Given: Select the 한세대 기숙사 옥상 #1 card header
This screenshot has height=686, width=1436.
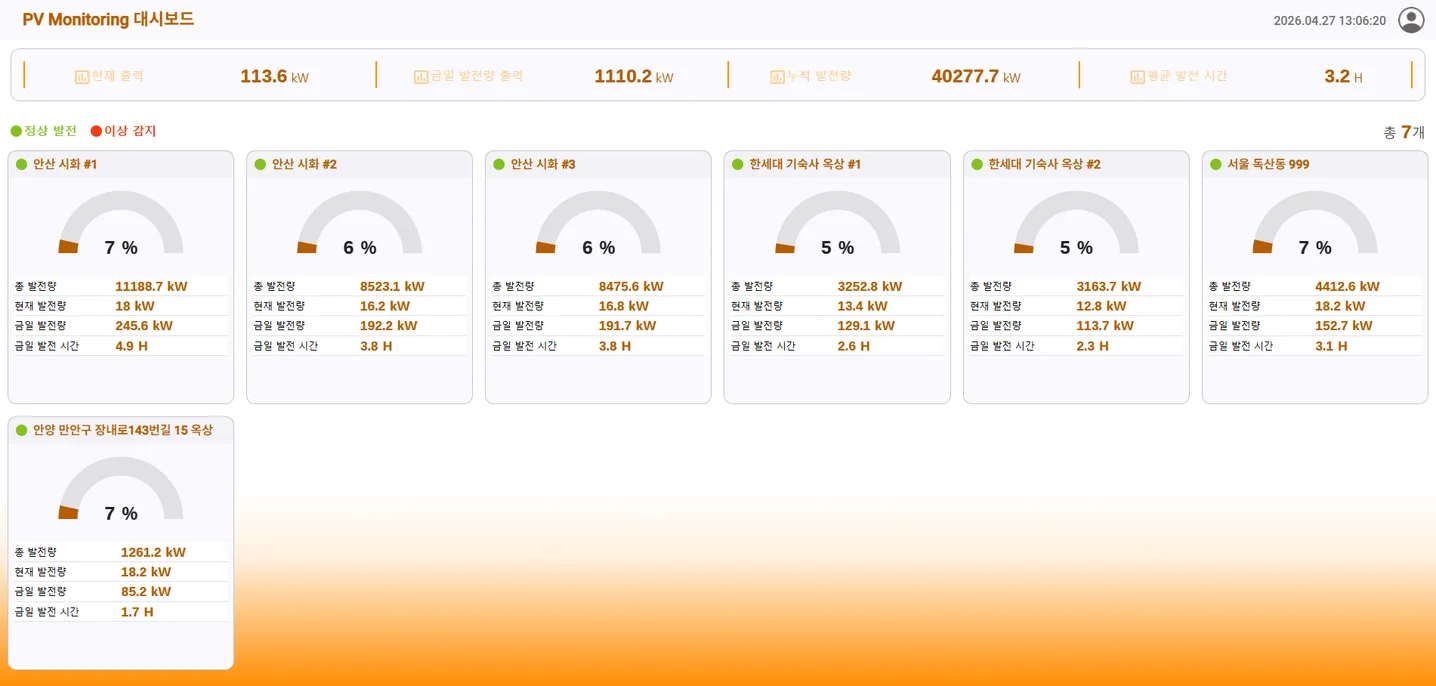Looking at the screenshot, I should (x=837, y=164).
